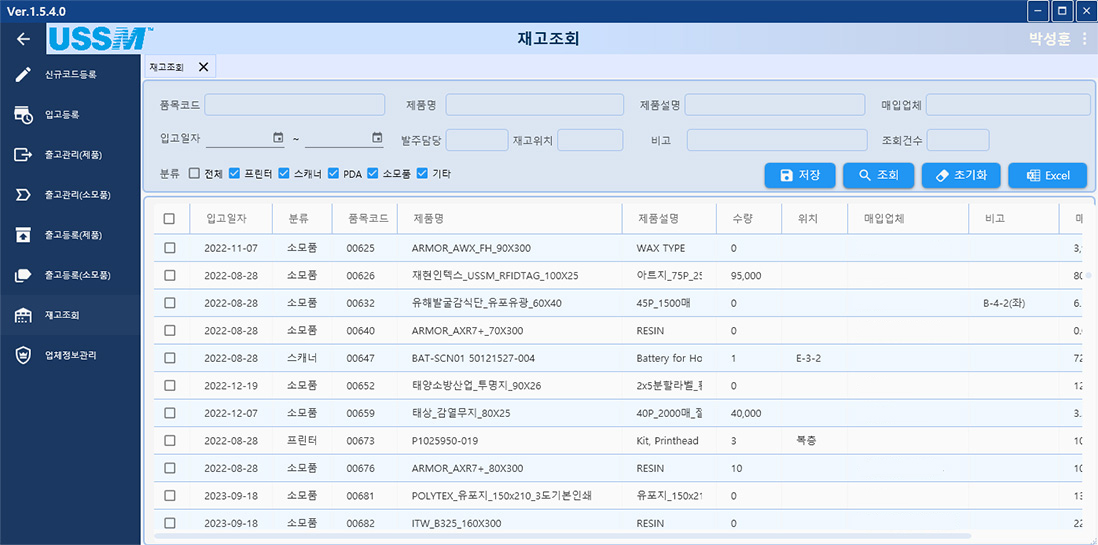The width and height of the screenshot is (1098, 545).
Task: Go to 출고관리(제품) menu
Action: click(70, 154)
